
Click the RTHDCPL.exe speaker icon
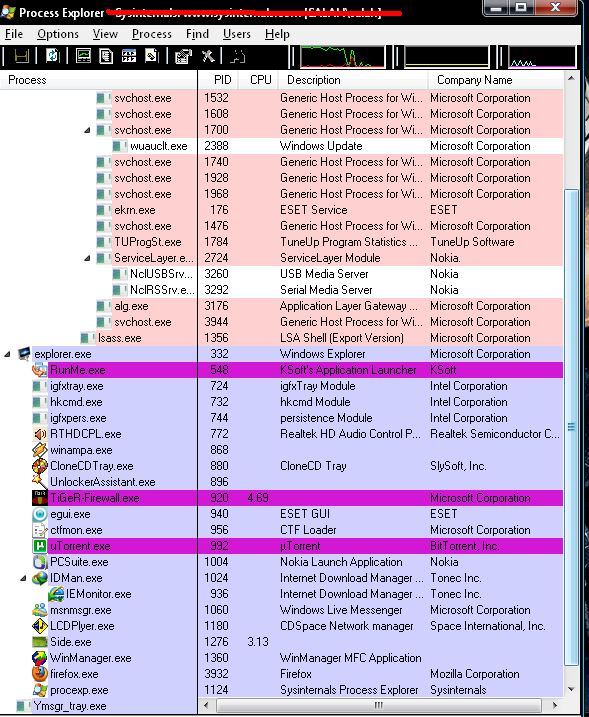[40, 434]
